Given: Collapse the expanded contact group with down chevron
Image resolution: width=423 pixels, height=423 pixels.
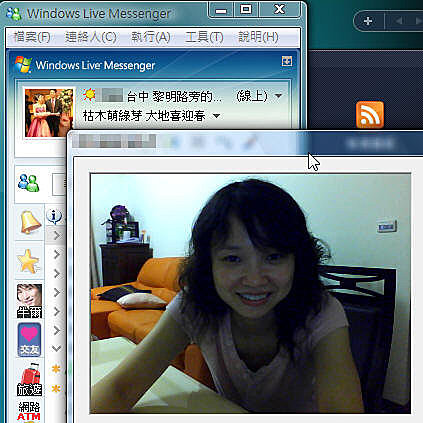Looking at the screenshot, I should (56, 349).
